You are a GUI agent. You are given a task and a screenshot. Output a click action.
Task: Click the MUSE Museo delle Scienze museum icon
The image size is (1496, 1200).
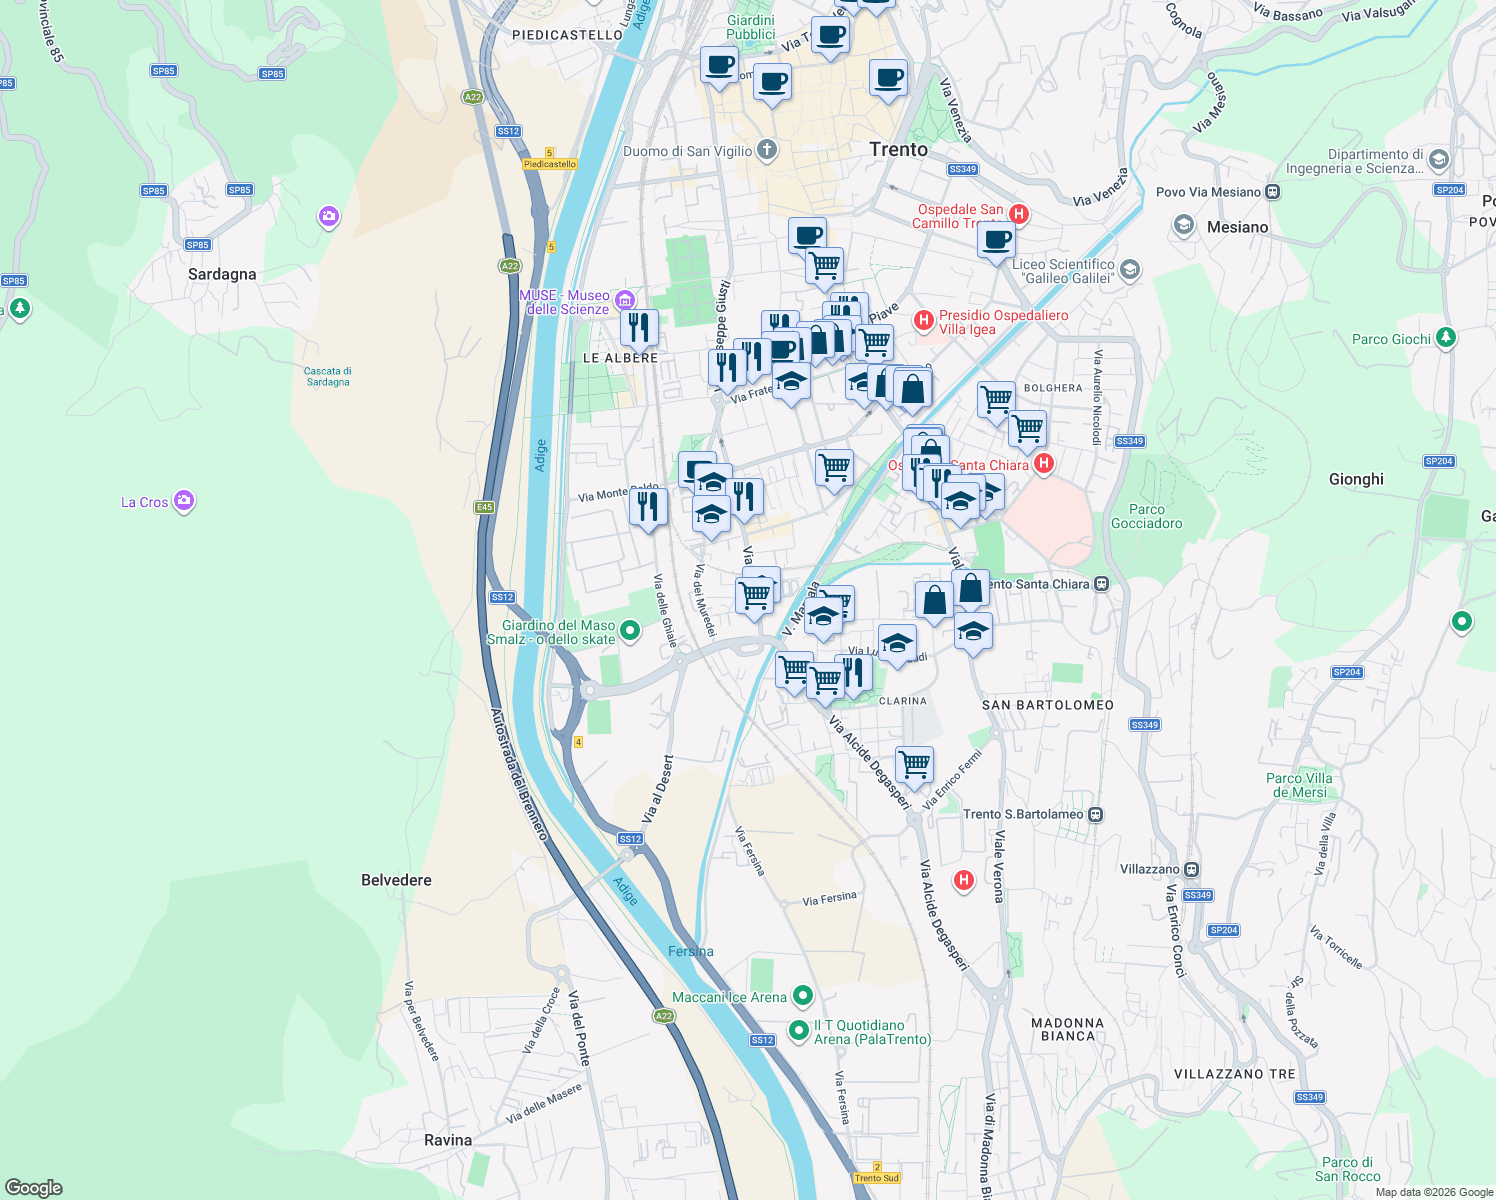pyautogui.click(x=625, y=300)
